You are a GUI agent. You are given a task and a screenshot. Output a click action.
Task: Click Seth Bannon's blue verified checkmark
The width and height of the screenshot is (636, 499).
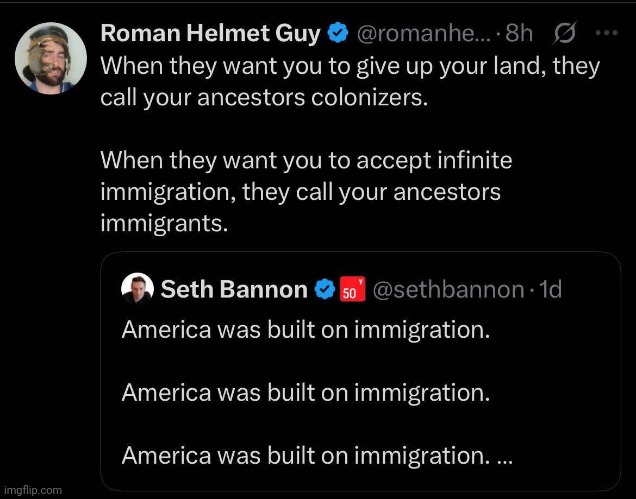coord(325,290)
